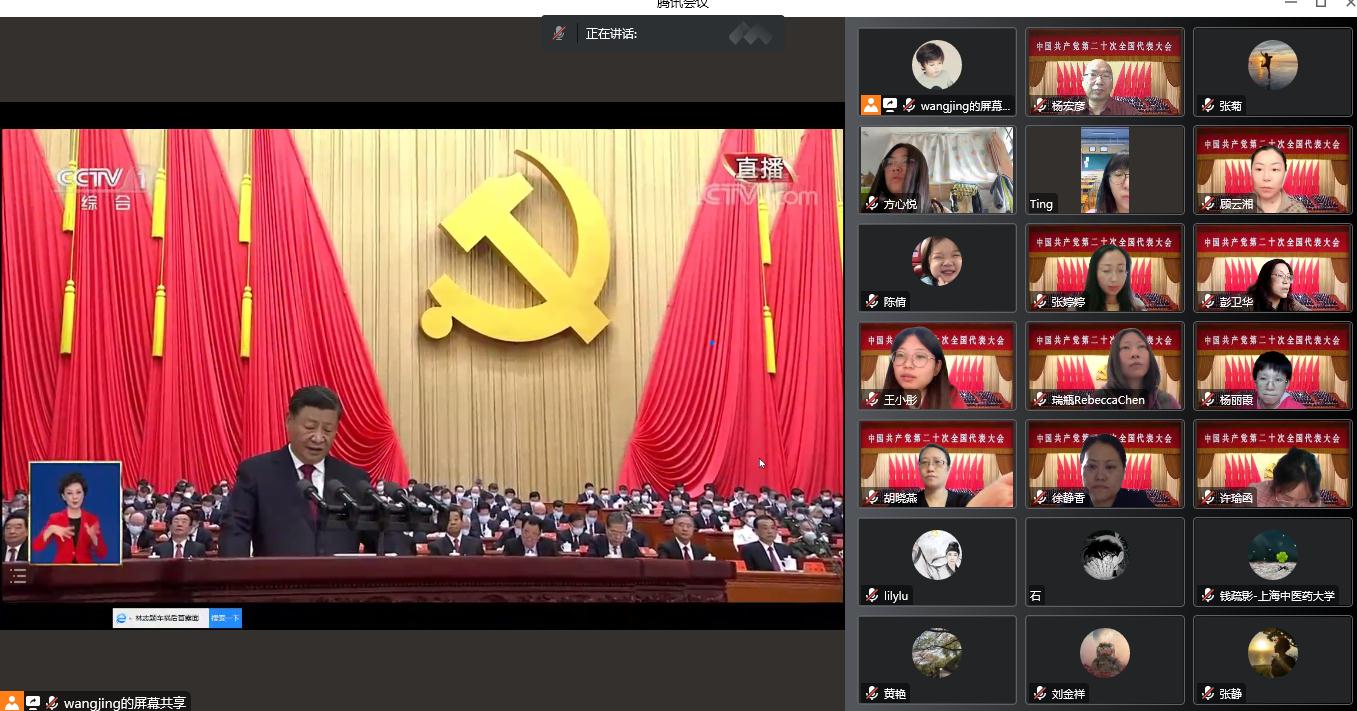Screen dimensions: 1357x711
Task: Click the orange host icon on wangjing's tile
Action: [870, 105]
